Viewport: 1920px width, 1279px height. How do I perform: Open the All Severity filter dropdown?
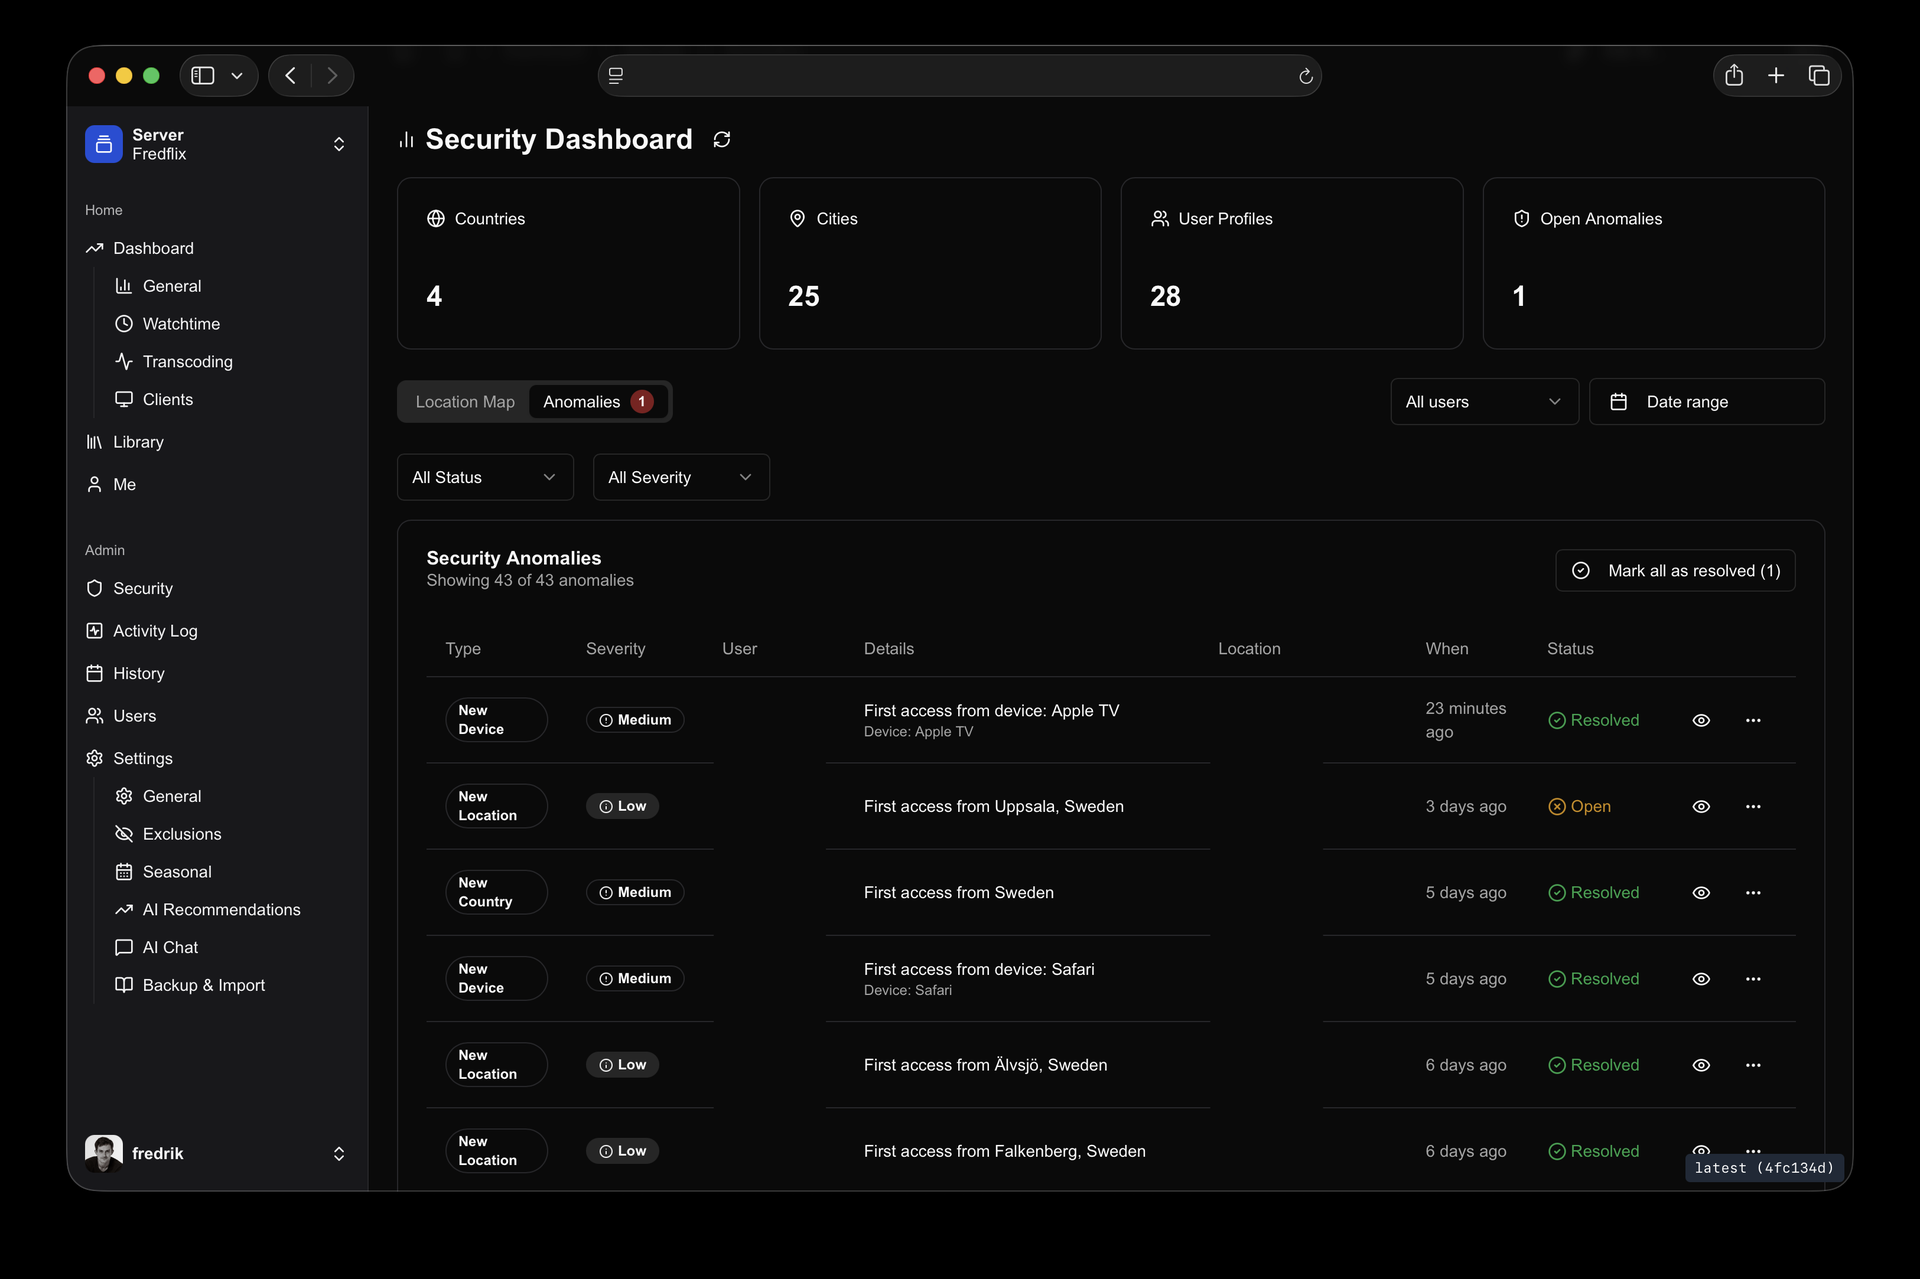[681, 477]
